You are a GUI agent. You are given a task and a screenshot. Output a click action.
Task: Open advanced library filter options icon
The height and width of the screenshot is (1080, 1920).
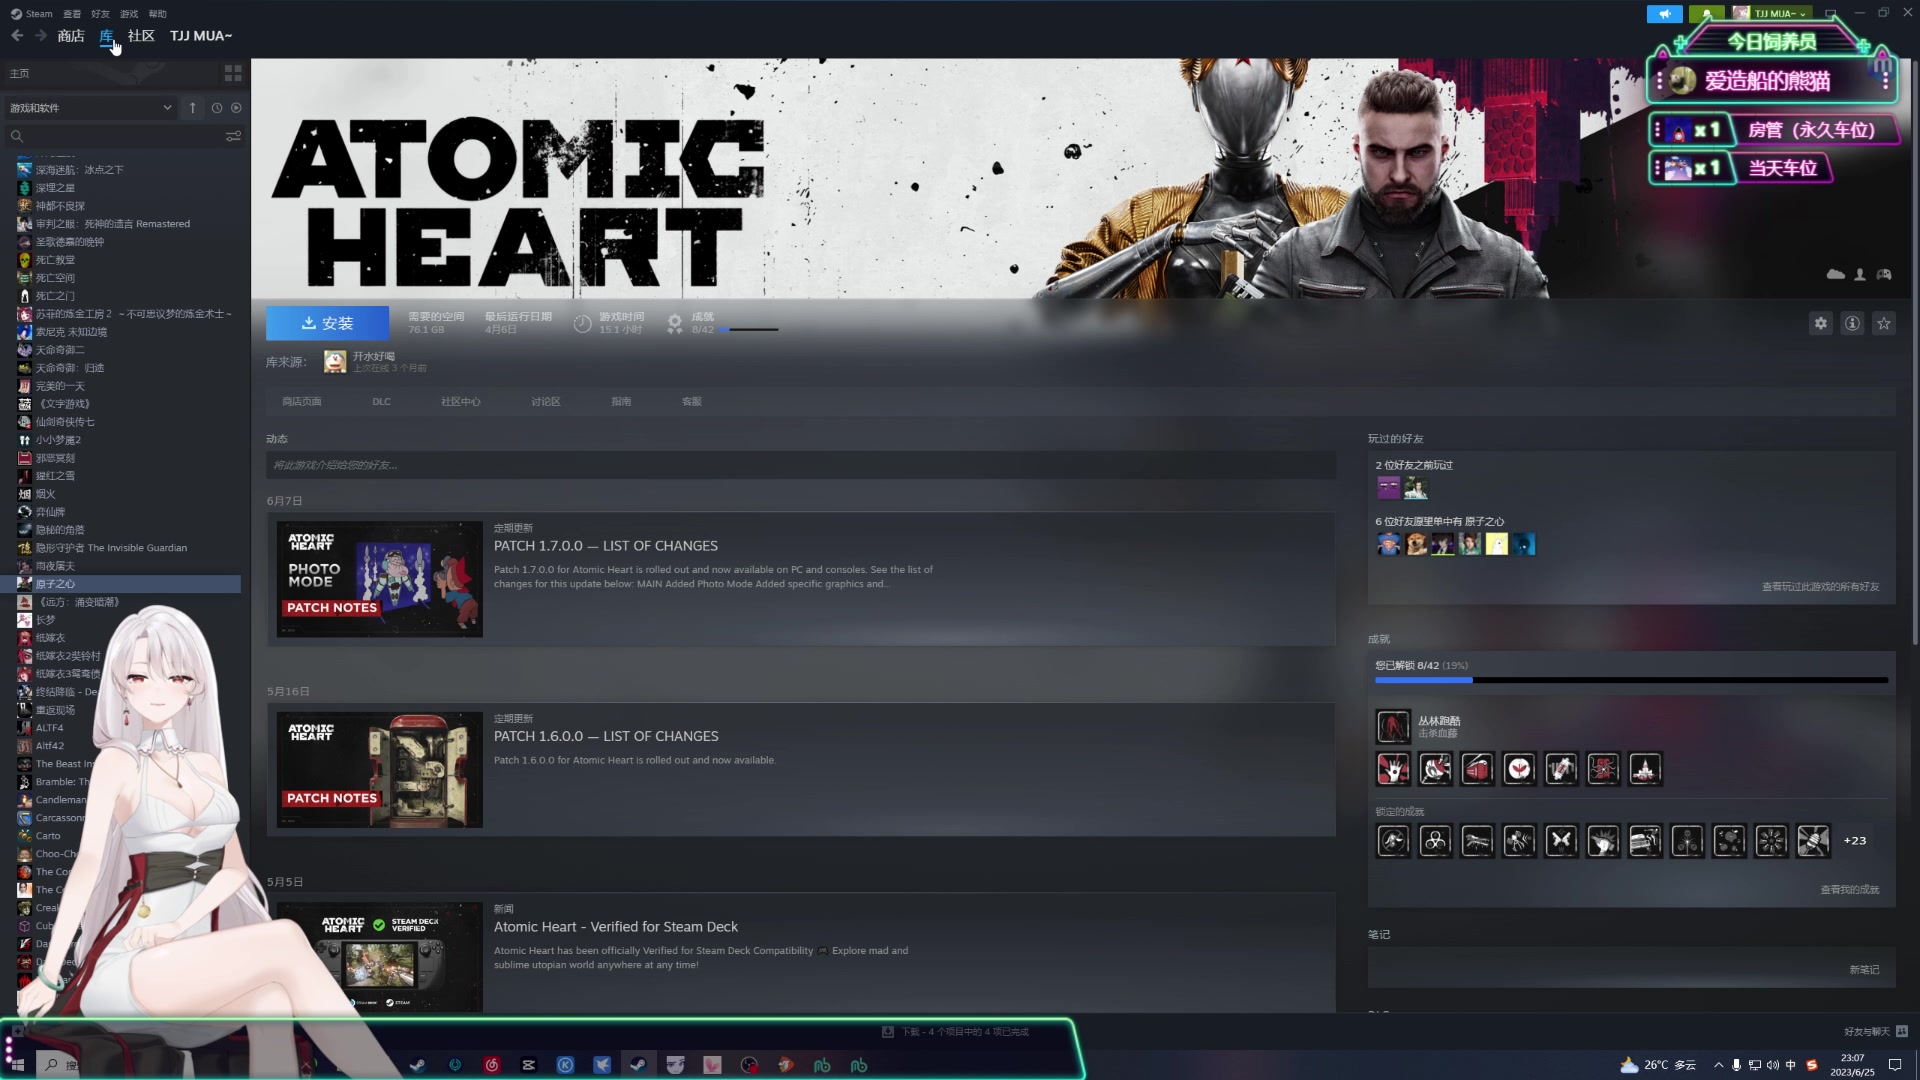pyautogui.click(x=233, y=136)
